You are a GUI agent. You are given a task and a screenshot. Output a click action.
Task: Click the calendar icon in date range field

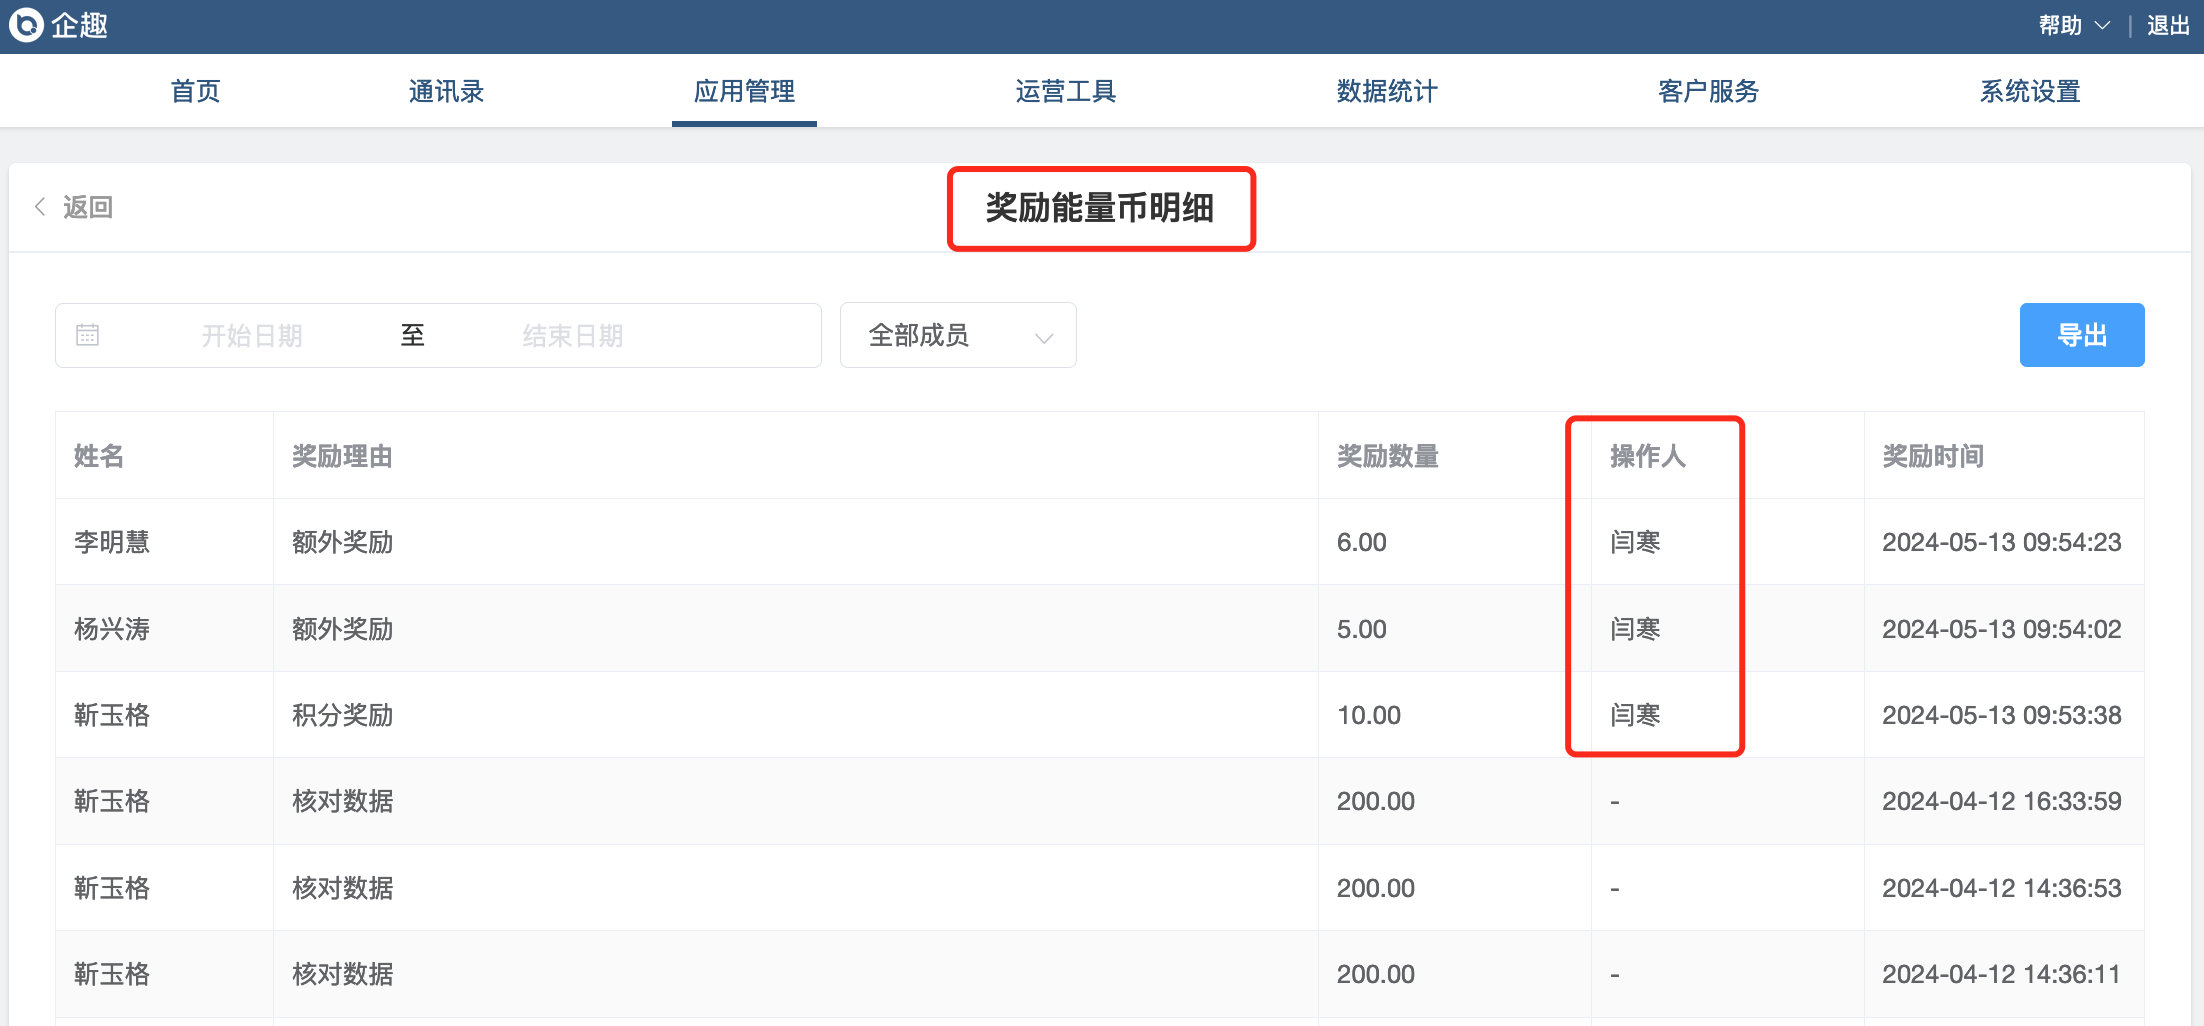[x=88, y=335]
